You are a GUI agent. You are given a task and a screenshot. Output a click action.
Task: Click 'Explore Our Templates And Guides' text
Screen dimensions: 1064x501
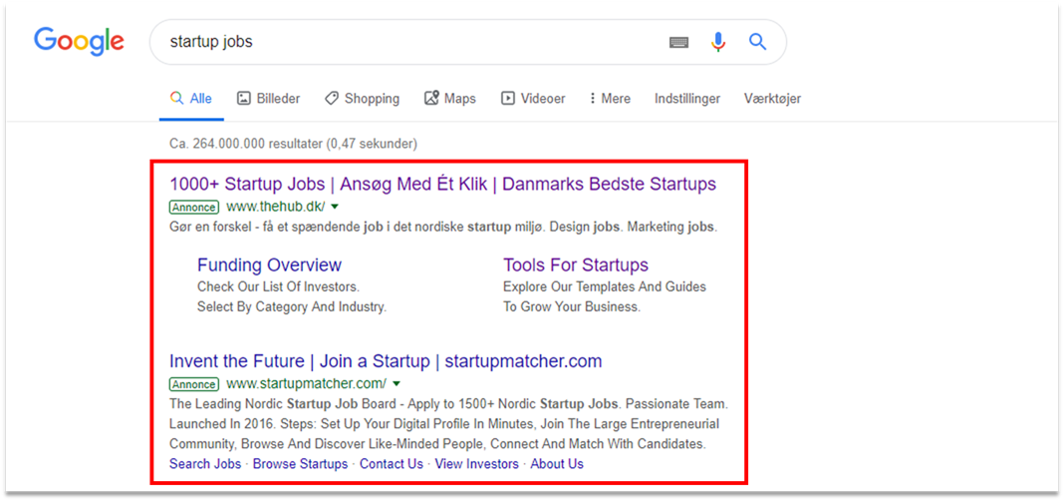click(x=605, y=286)
